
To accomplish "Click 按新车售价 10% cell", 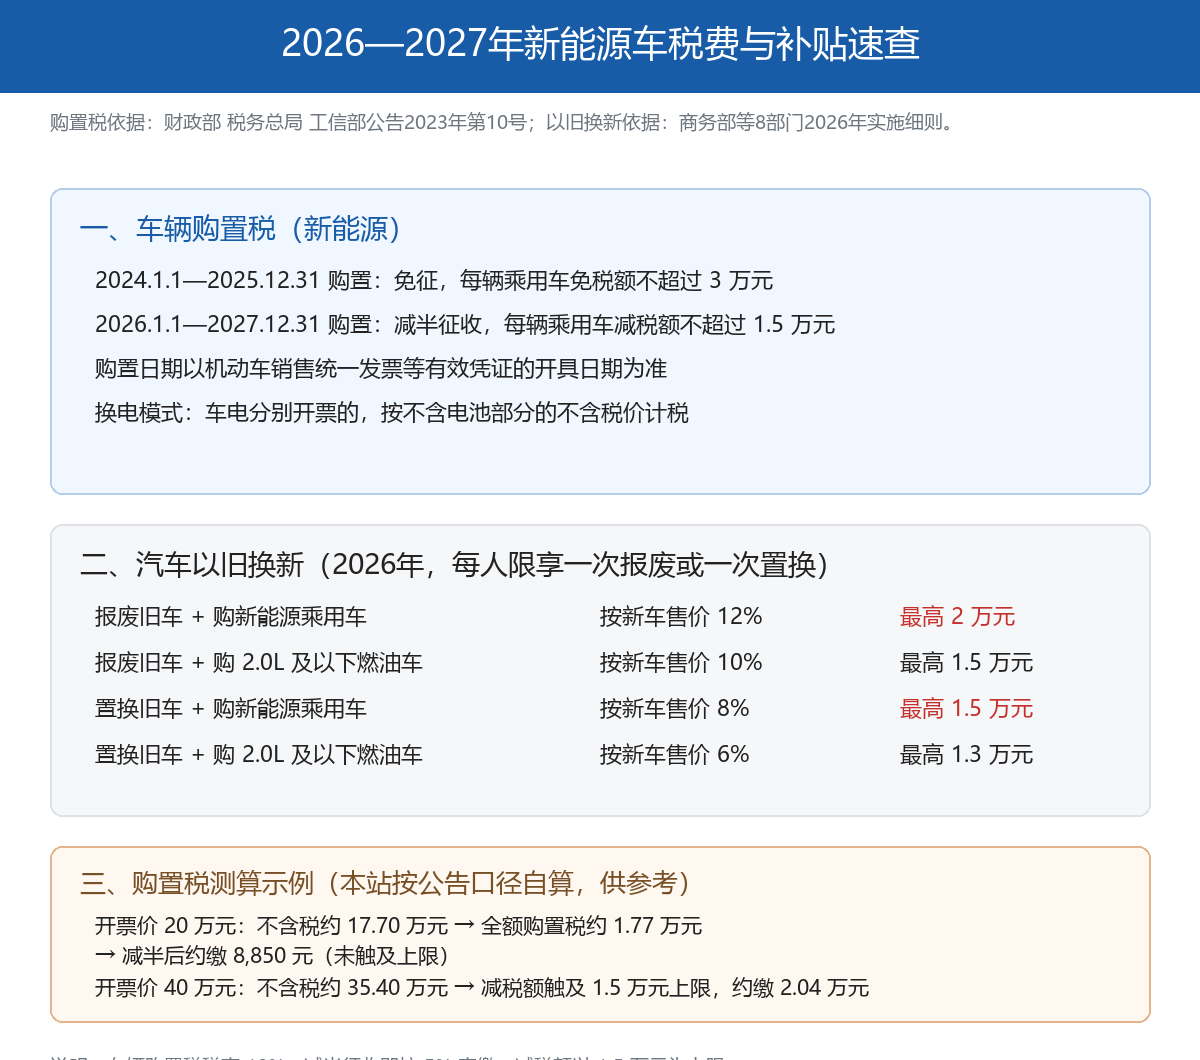I will click(681, 663).
